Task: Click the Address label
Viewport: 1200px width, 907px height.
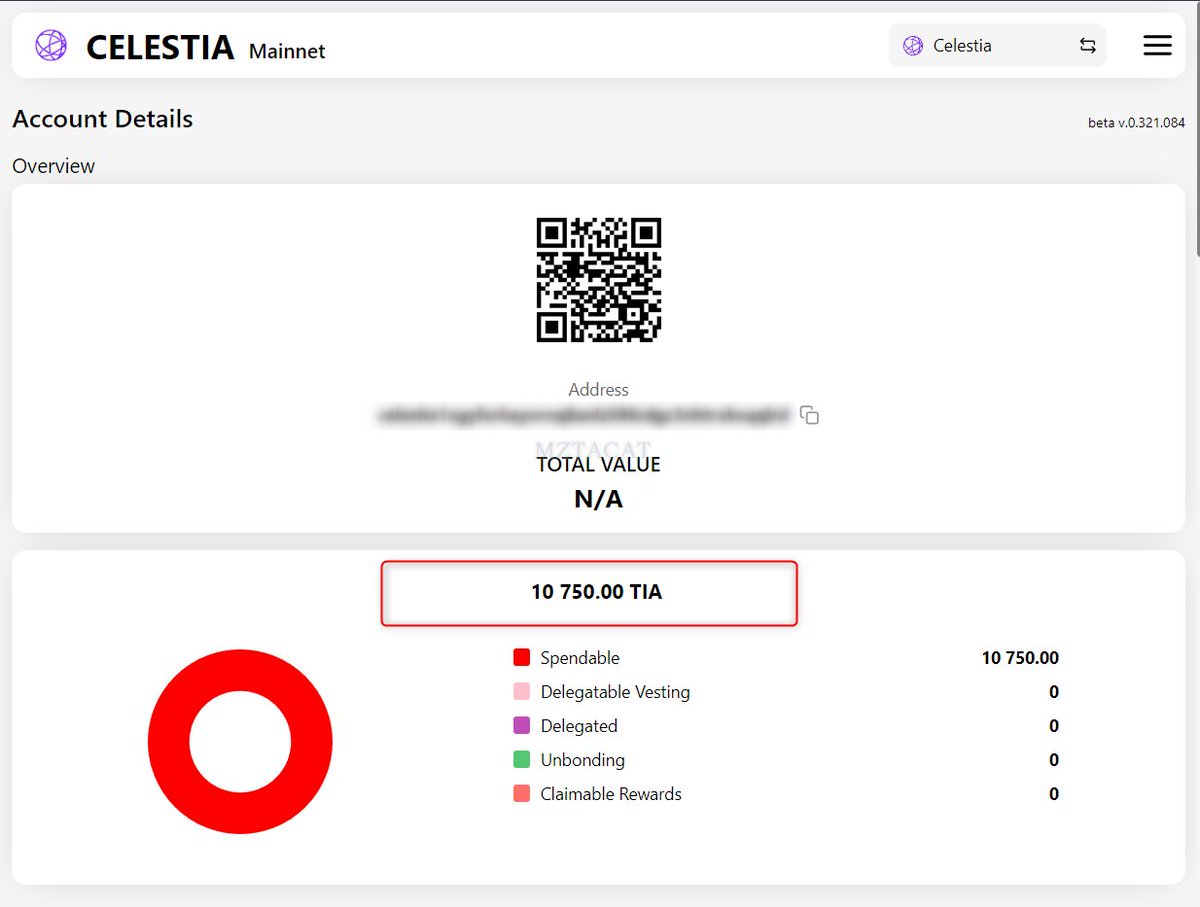Action: tap(599, 390)
